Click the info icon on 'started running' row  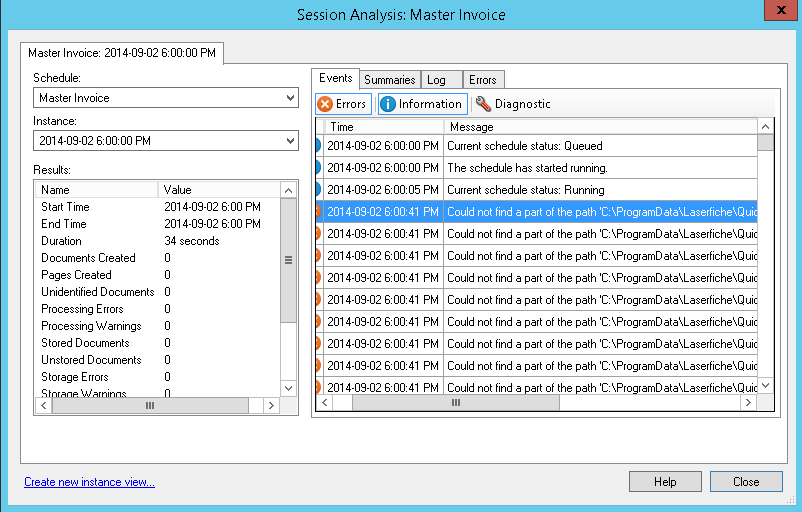click(319, 168)
